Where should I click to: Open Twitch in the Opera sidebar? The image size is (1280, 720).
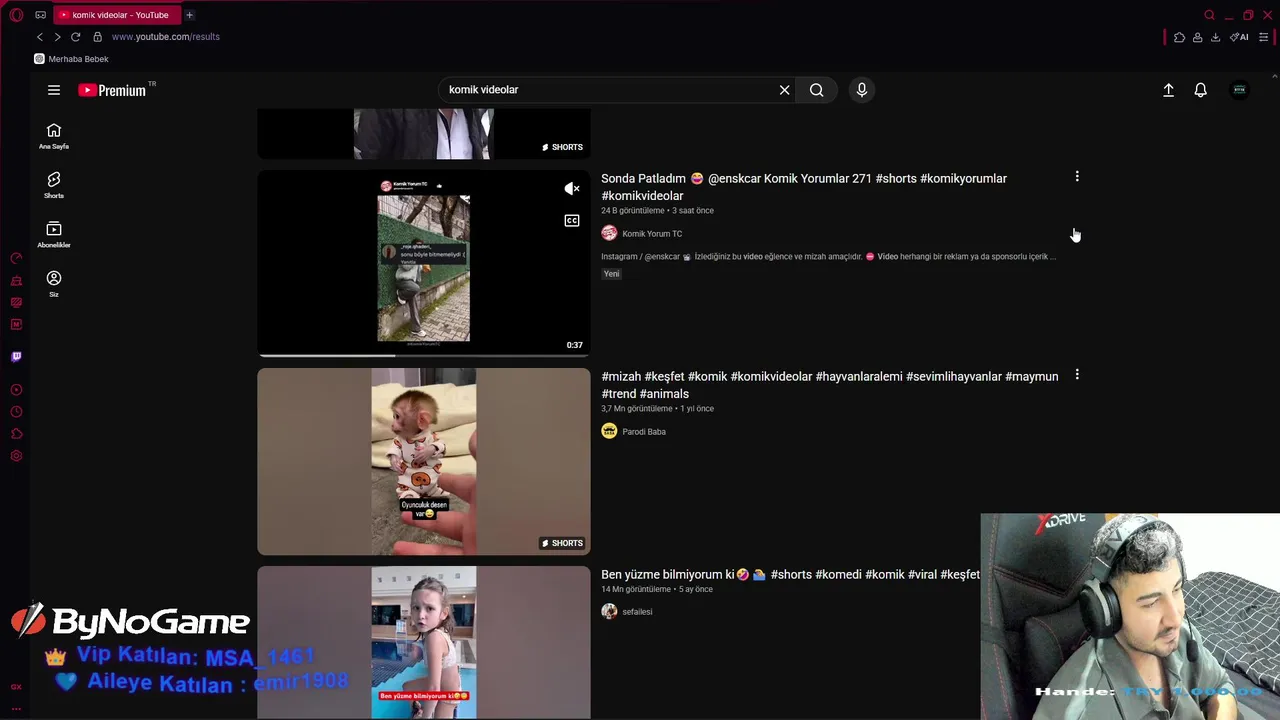click(16, 356)
